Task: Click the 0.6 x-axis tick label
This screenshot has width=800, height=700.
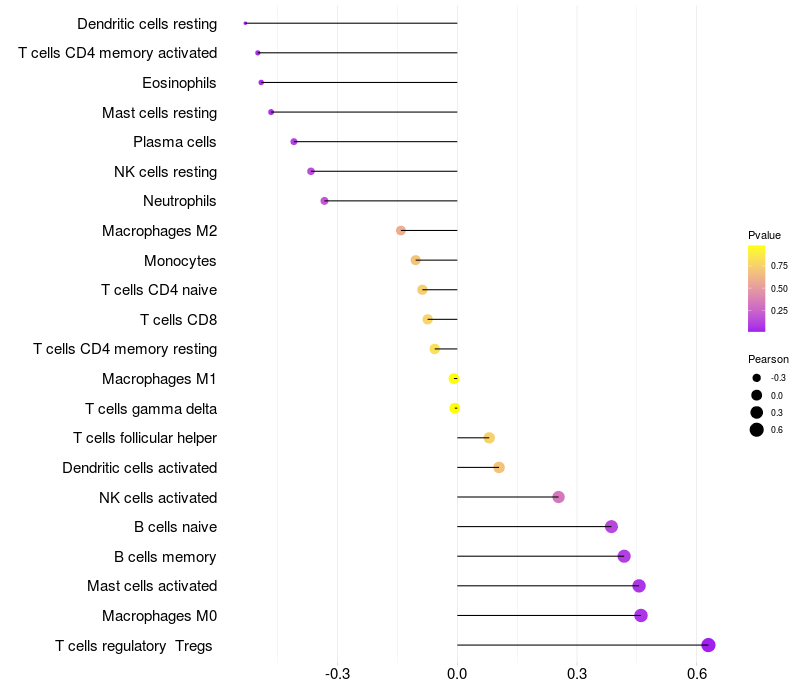Action: click(x=697, y=673)
